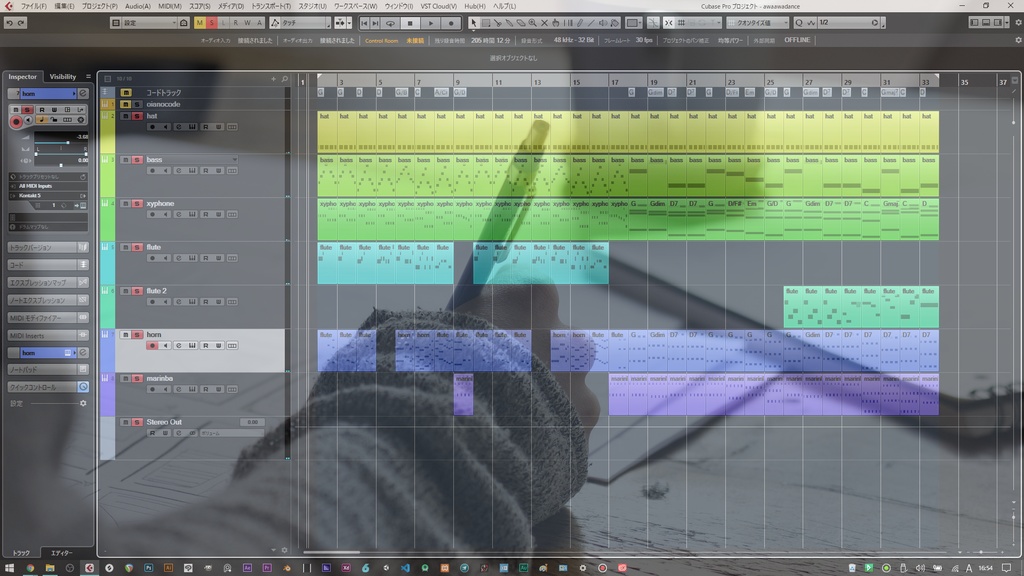Select the Range Selection tool
This screenshot has height=576, width=1024.
pyautogui.click(x=485, y=23)
